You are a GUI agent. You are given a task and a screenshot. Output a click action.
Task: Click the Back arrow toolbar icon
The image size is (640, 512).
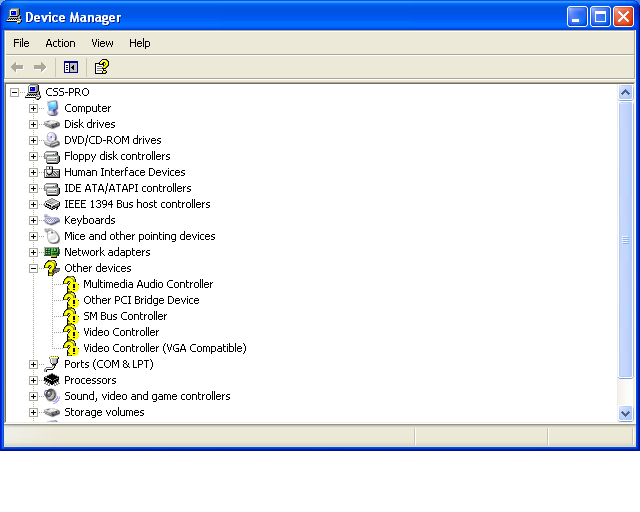point(17,67)
